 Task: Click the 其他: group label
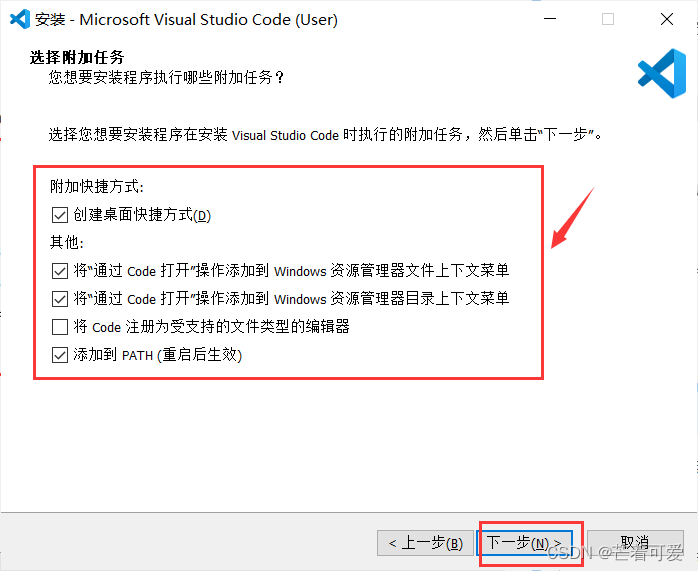click(x=67, y=243)
